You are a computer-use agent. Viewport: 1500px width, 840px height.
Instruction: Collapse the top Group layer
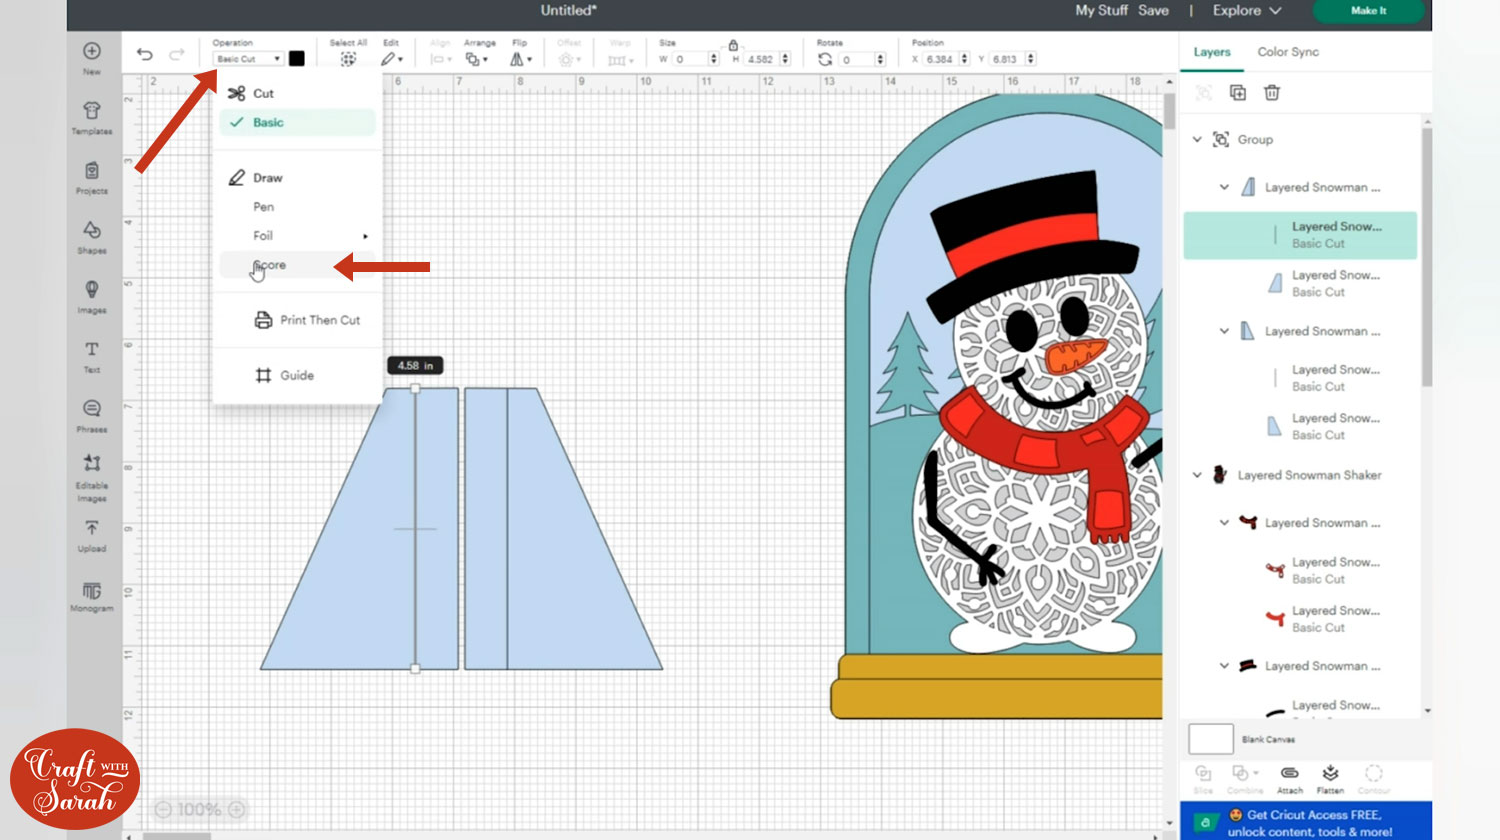[1197, 140]
